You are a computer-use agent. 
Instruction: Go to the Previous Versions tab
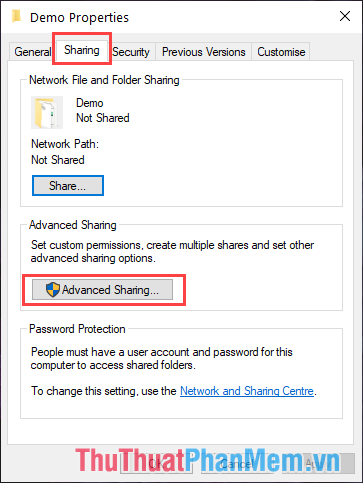(204, 52)
